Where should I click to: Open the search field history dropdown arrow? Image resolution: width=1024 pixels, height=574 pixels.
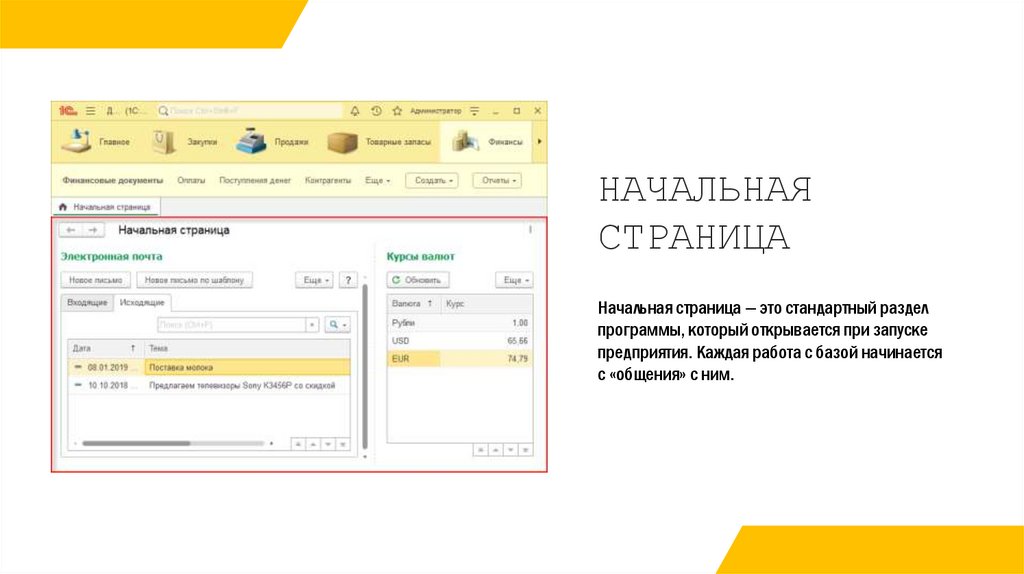click(x=312, y=325)
